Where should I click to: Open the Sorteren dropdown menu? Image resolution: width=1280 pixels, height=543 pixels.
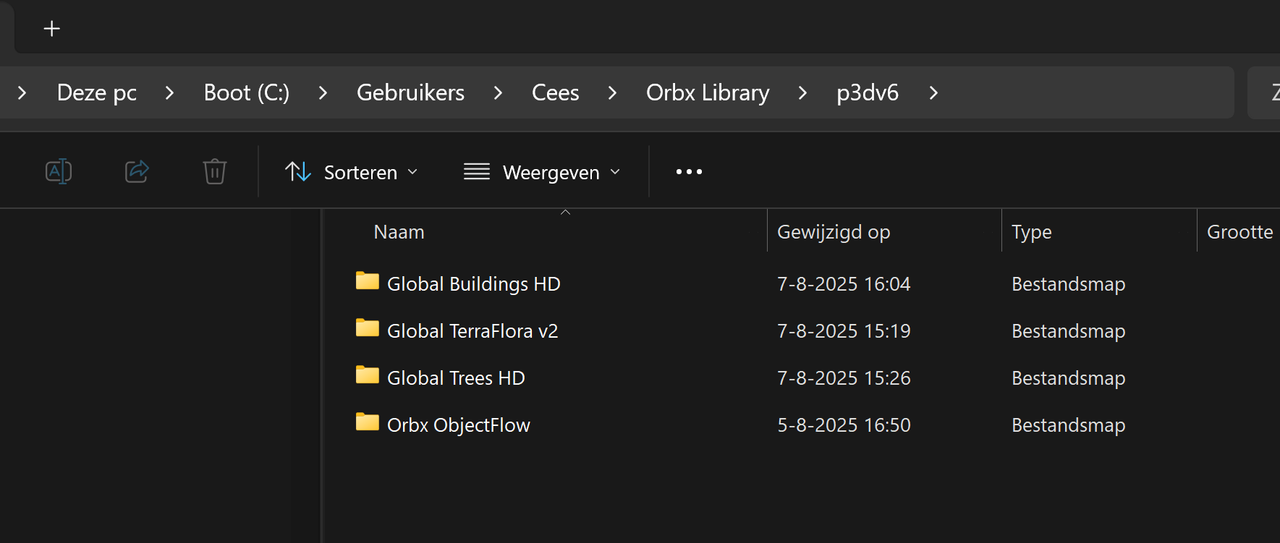(352, 172)
